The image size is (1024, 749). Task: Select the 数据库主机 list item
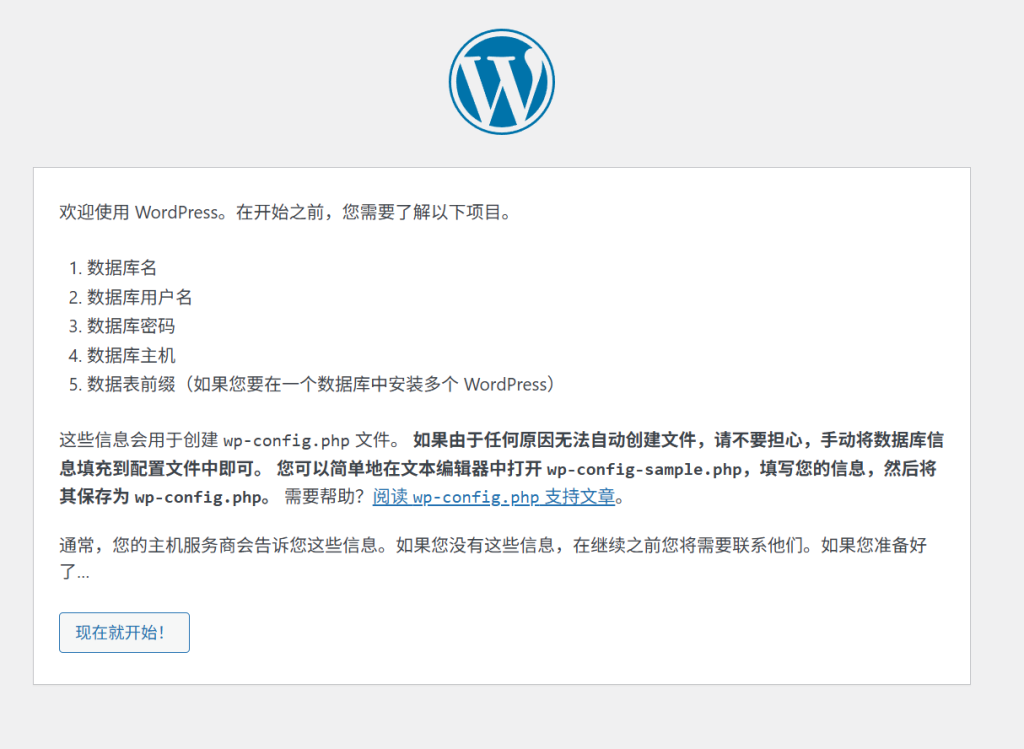pyautogui.click(x=130, y=355)
